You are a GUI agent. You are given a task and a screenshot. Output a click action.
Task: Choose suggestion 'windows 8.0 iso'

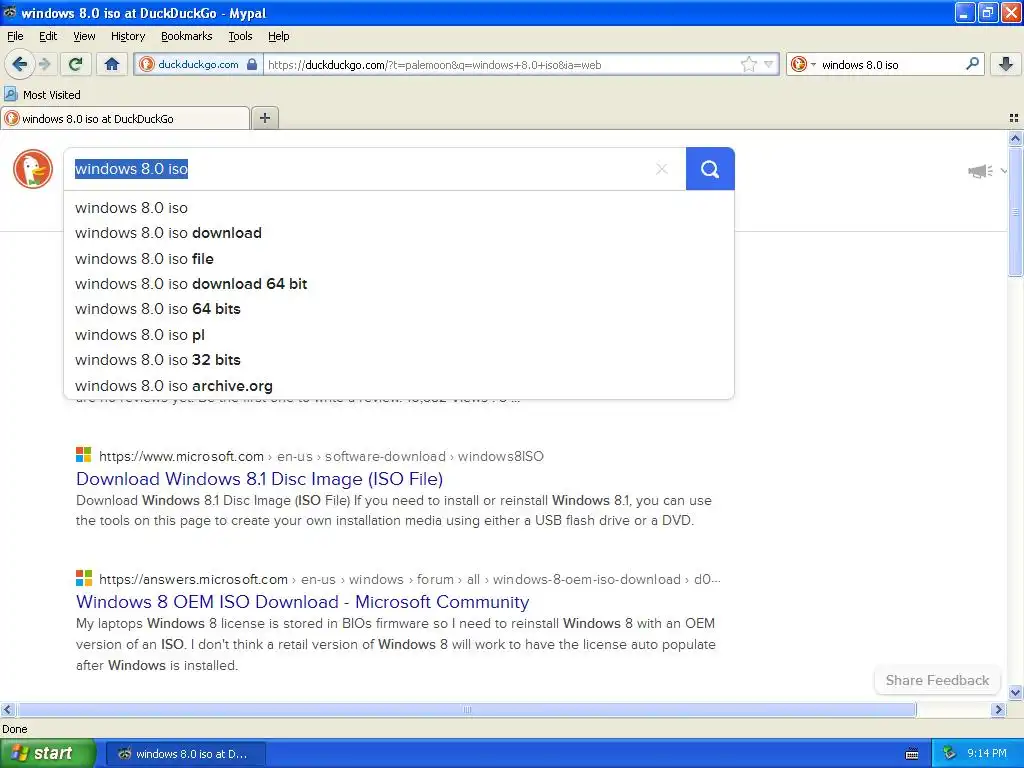pos(399,208)
